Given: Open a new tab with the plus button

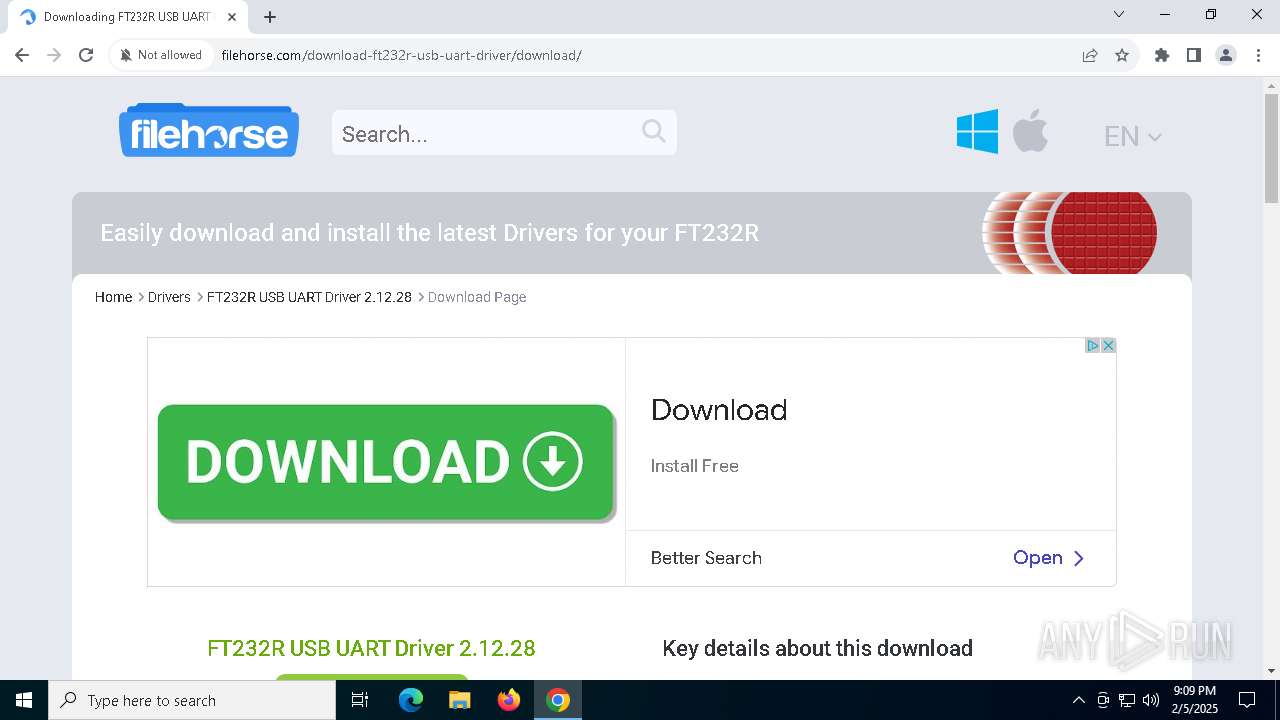Looking at the screenshot, I should point(270,17).
